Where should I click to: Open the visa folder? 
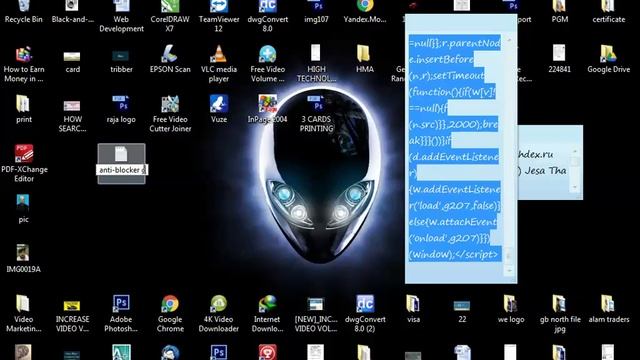click(413, 309)
